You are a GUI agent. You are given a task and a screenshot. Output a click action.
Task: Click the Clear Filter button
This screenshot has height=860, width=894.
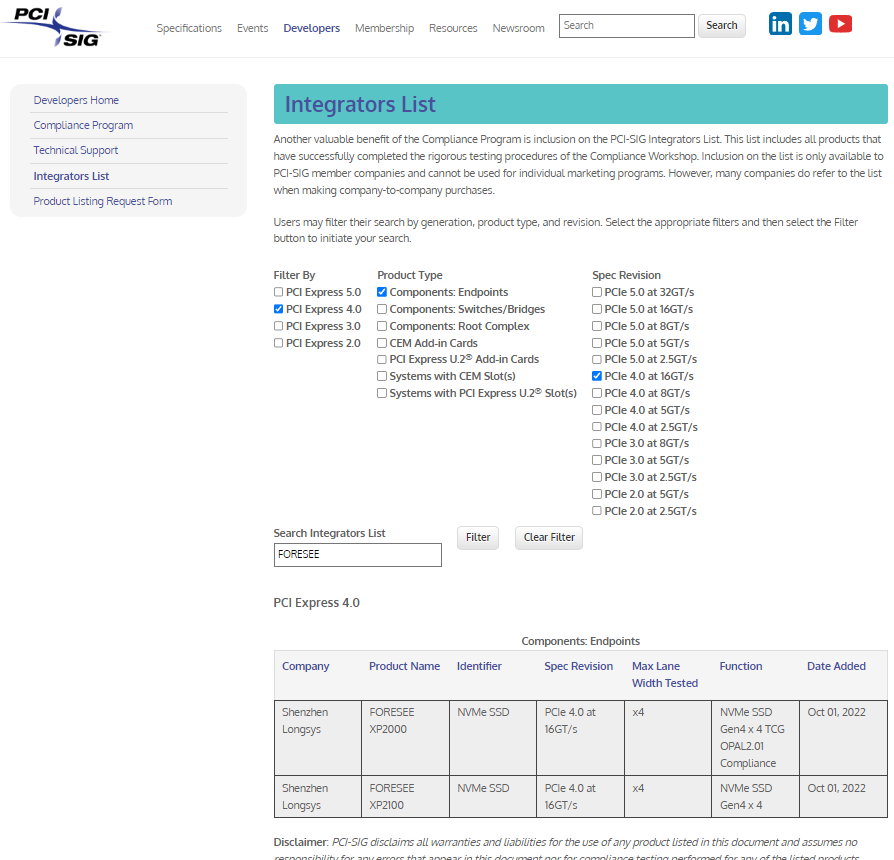coord(548,537)
